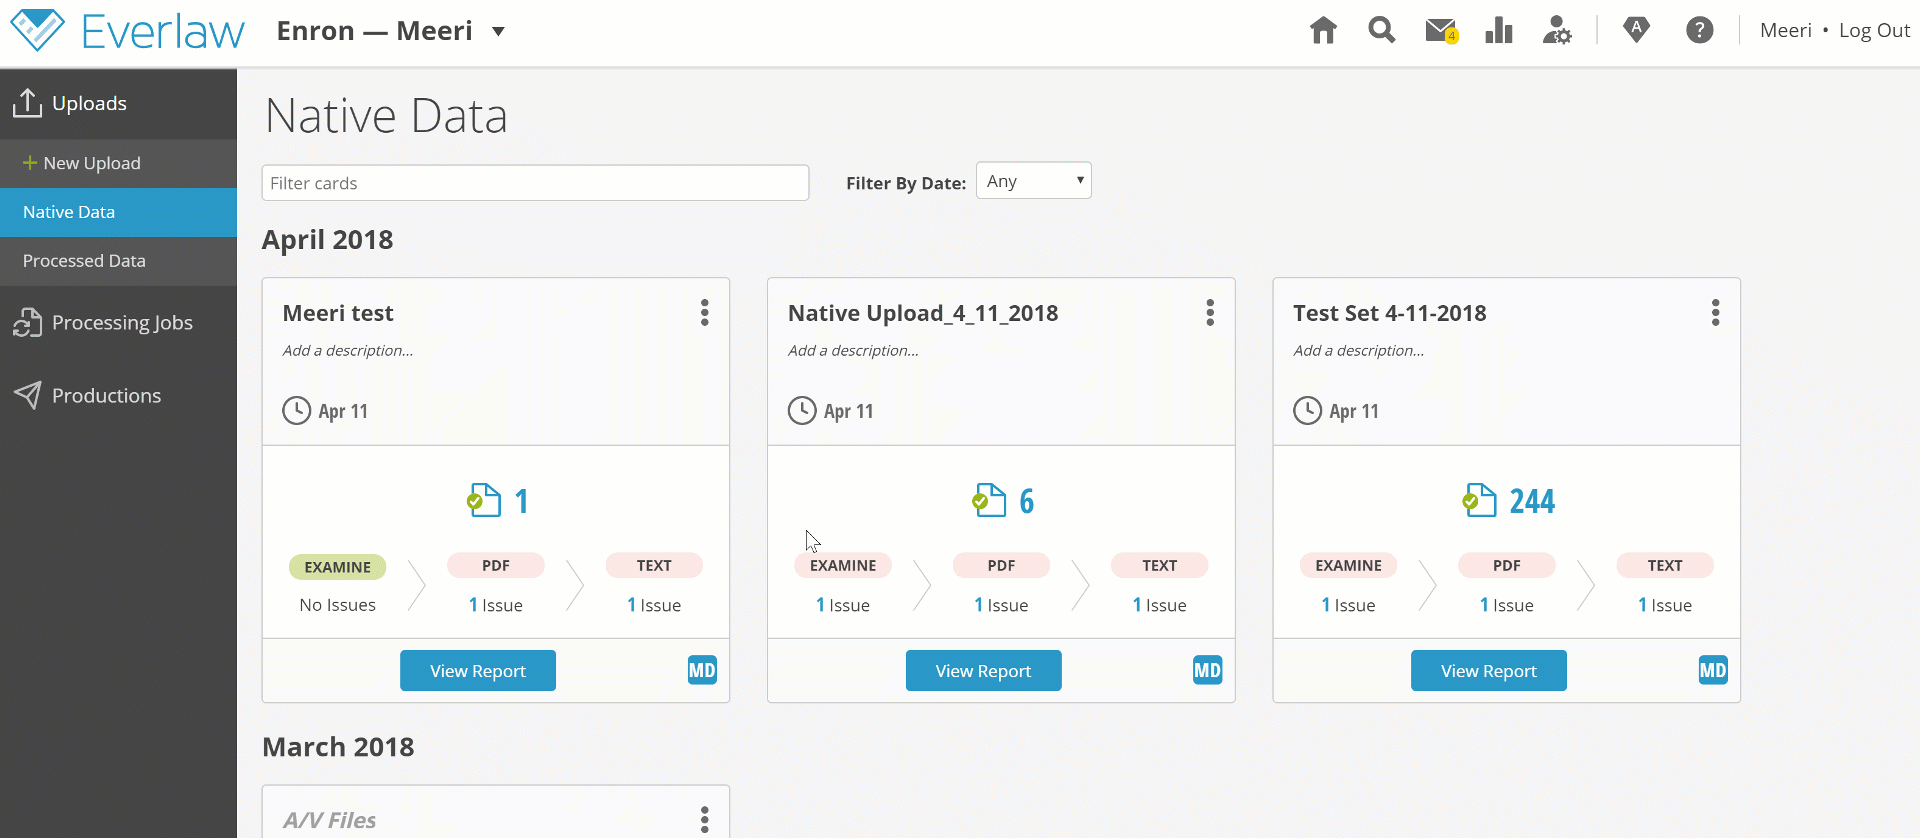The width and height of the screenshot is (1920, 838).
Task: View Report for Meeri test
Action: click(478, 671)
